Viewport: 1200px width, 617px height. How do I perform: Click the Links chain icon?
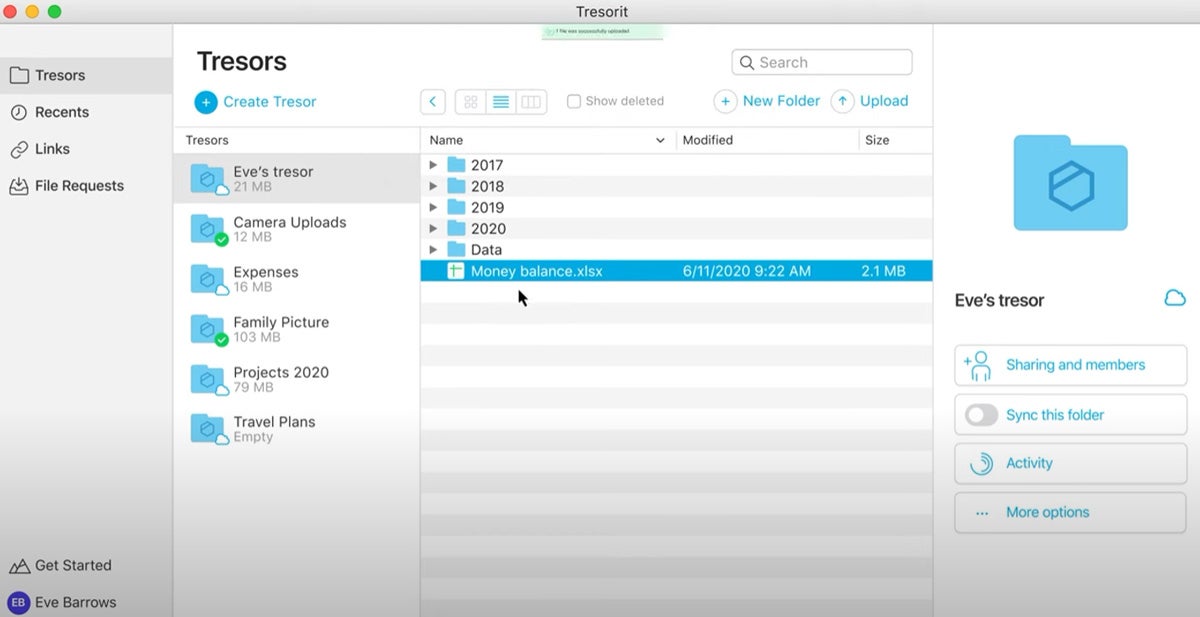pyautogui.click(x=19, y=149)
